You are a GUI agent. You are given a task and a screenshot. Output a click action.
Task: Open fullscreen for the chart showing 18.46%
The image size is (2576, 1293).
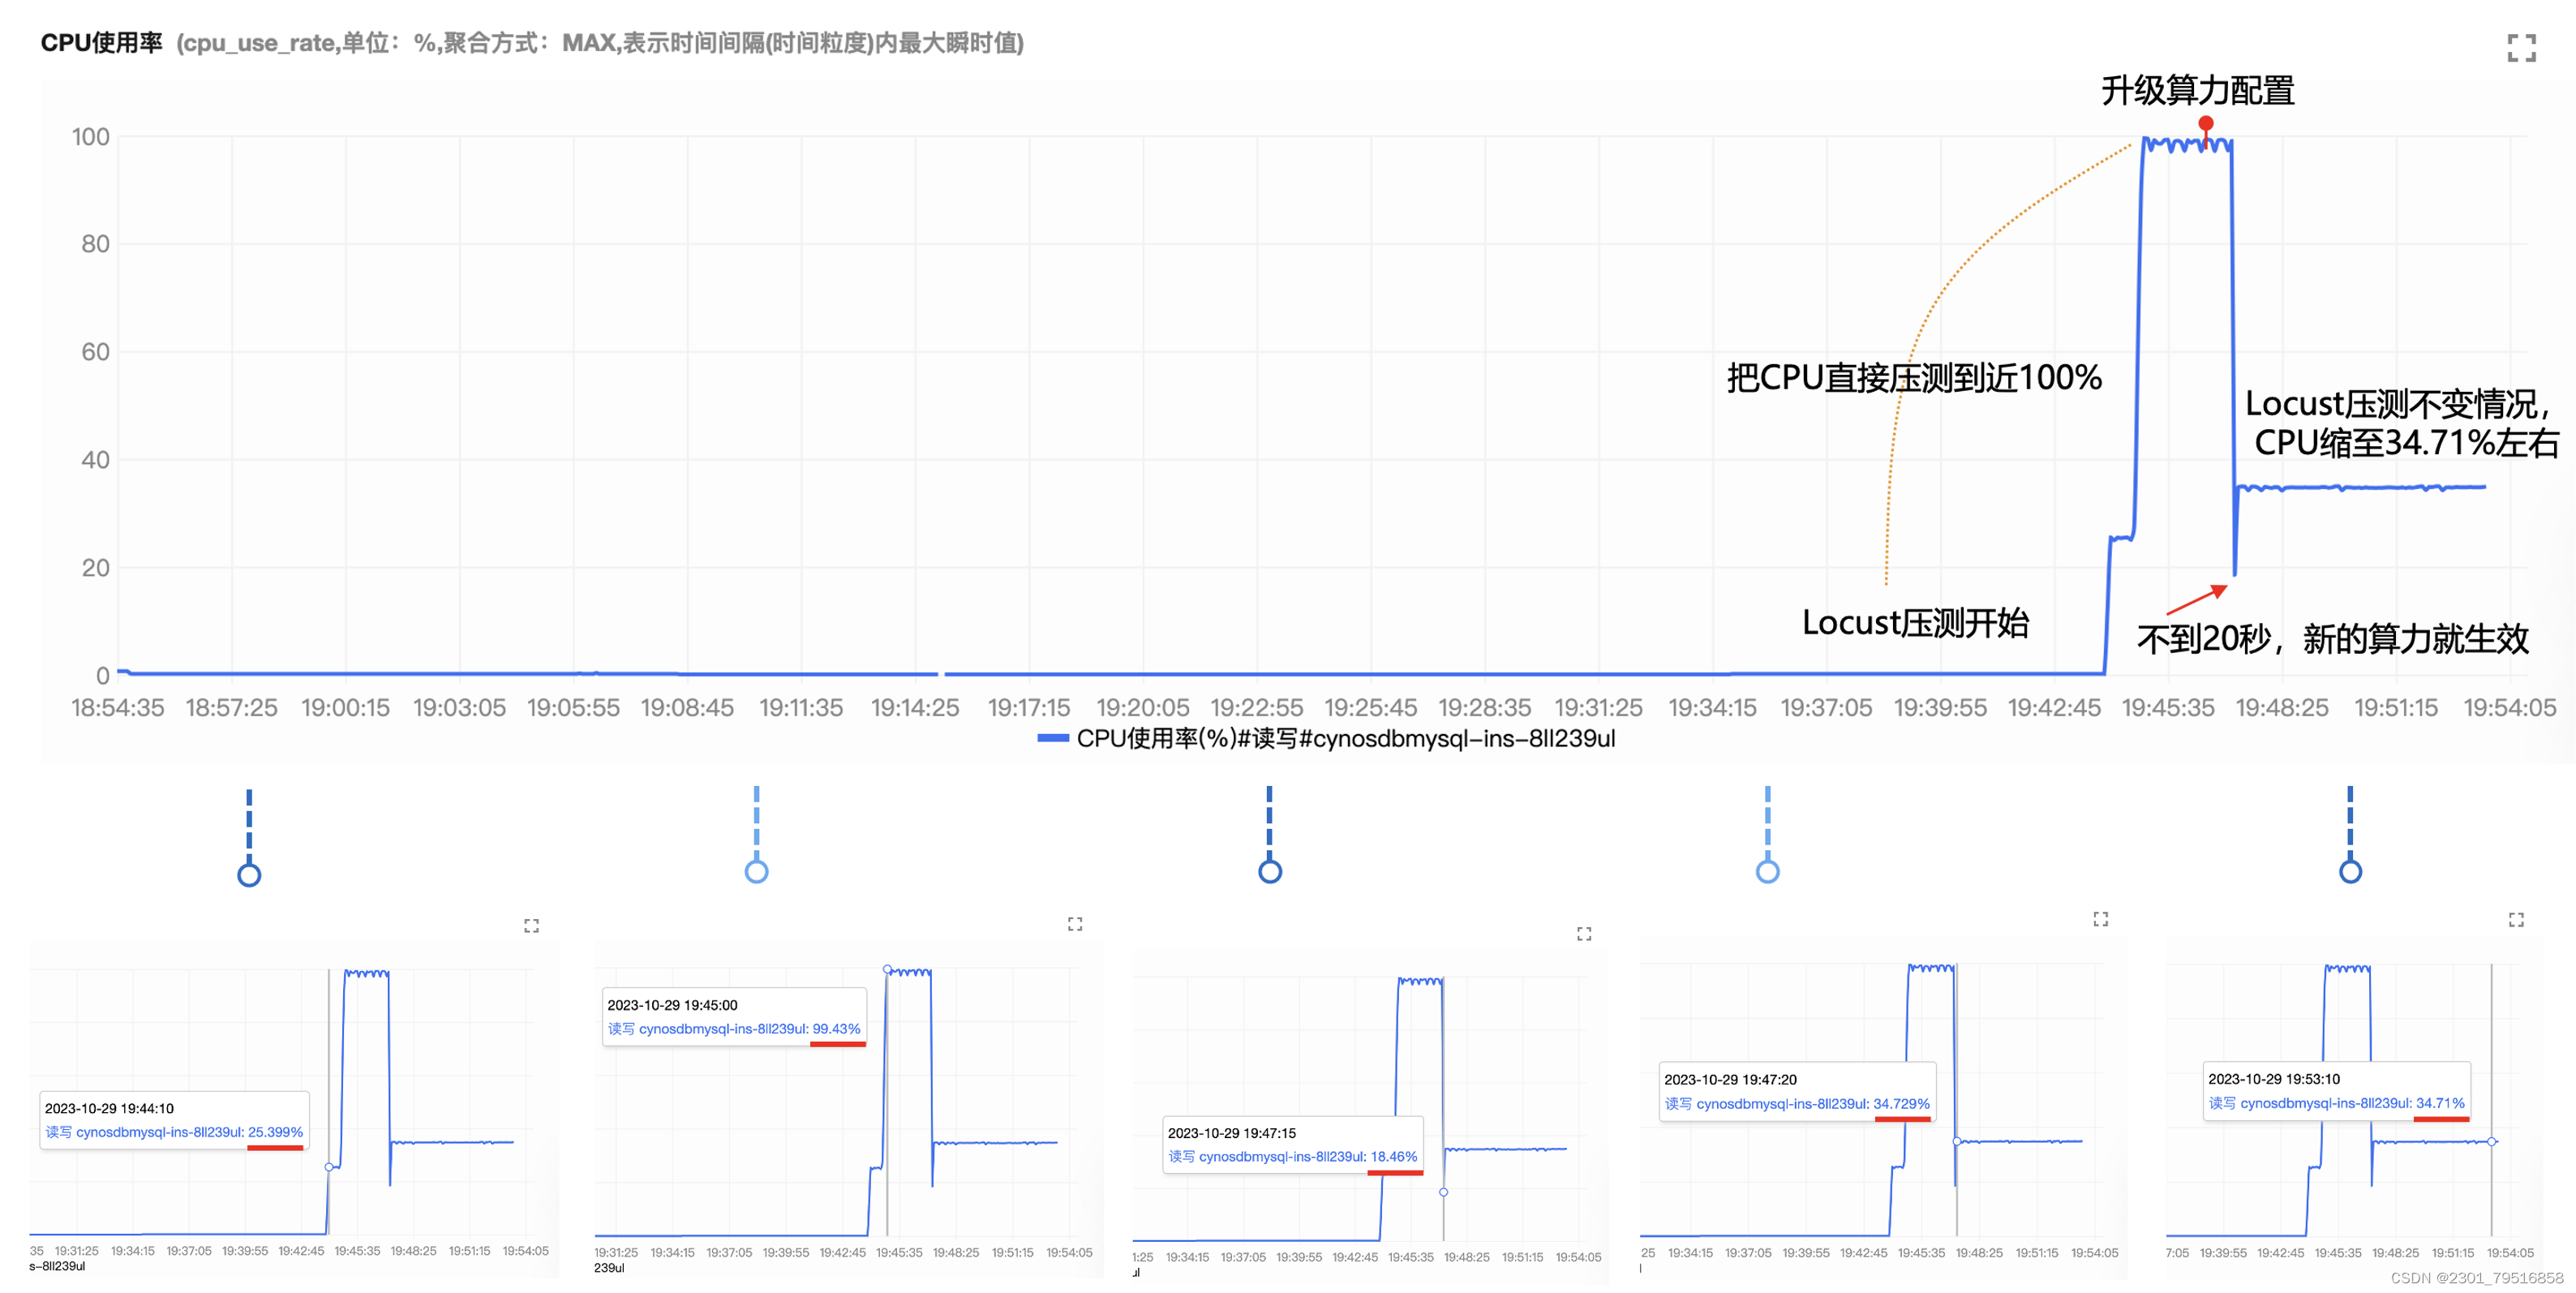1584,934
